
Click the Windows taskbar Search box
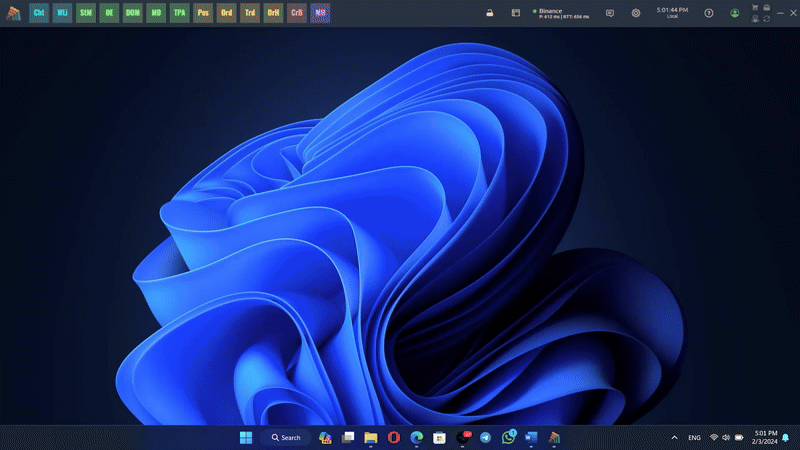click(x=285, y=438)
